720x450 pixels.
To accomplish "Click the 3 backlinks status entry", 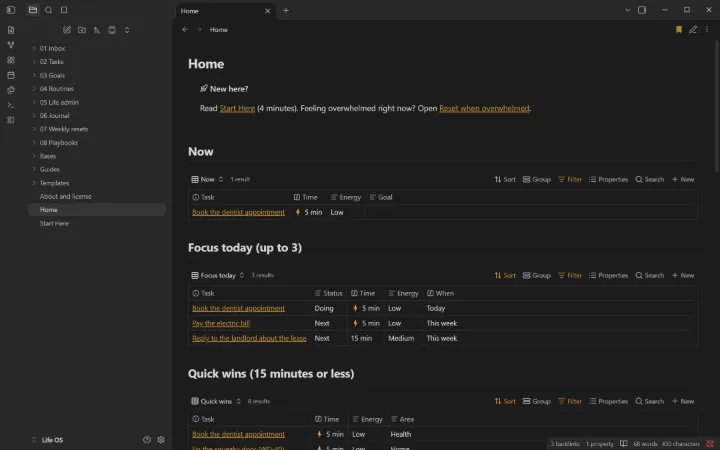I will pos(565,444).
